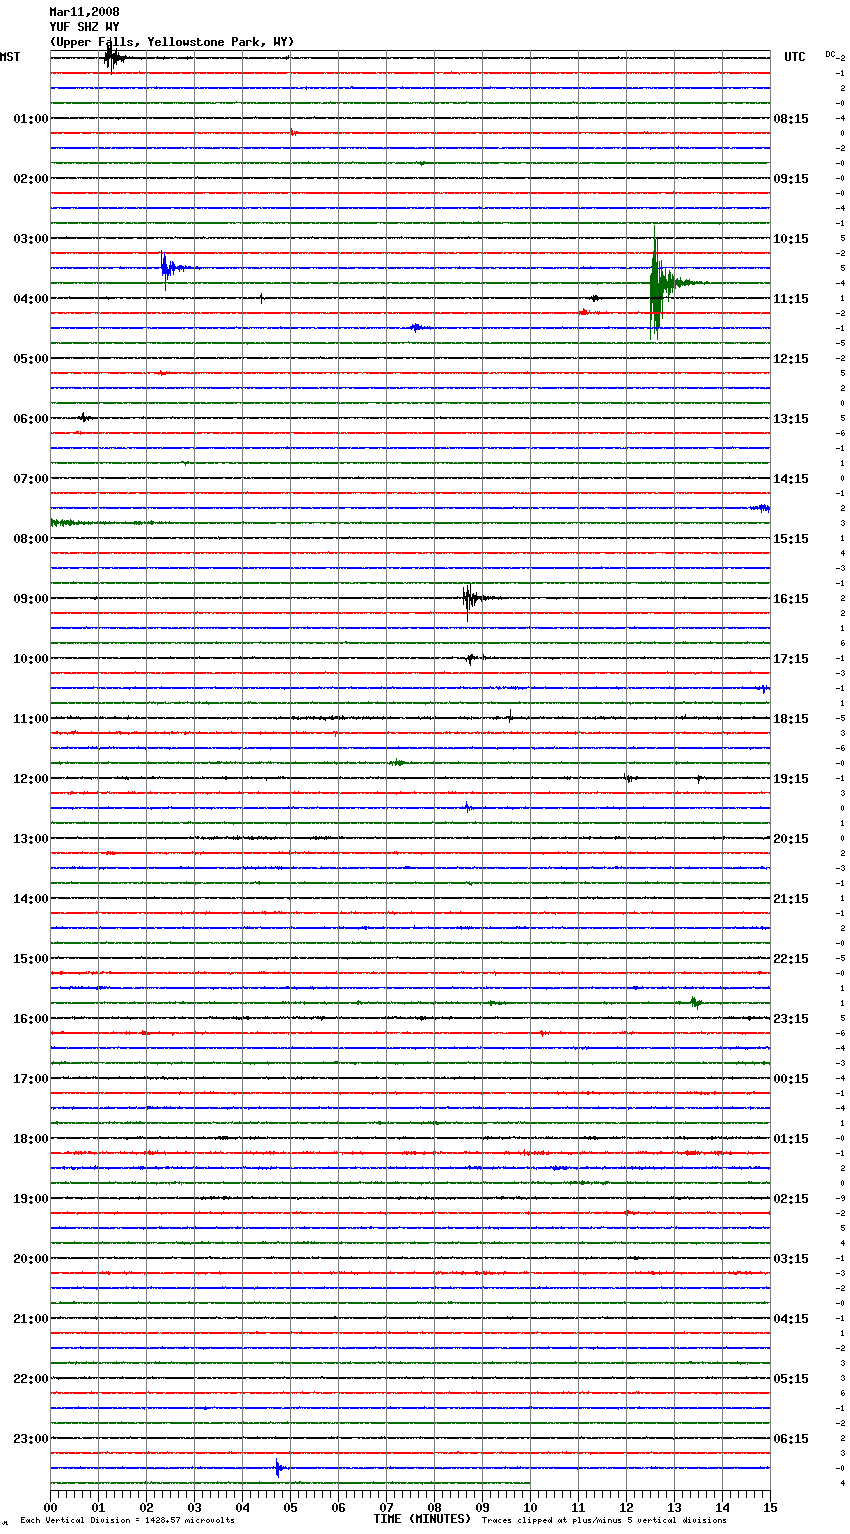The height and width of the screenshot is (1534, 850).
Task: Click the MST timezone label
Action: pos(10,57)
